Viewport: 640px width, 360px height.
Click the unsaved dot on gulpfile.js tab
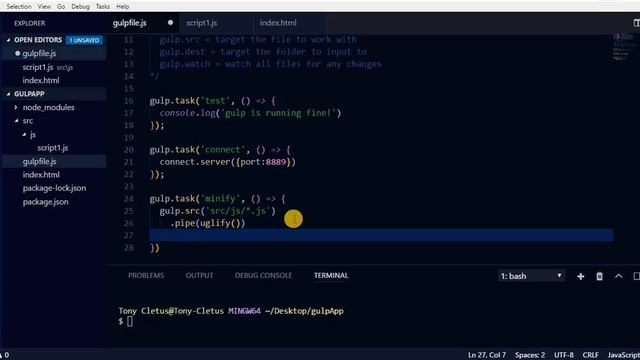click(170, 23)
